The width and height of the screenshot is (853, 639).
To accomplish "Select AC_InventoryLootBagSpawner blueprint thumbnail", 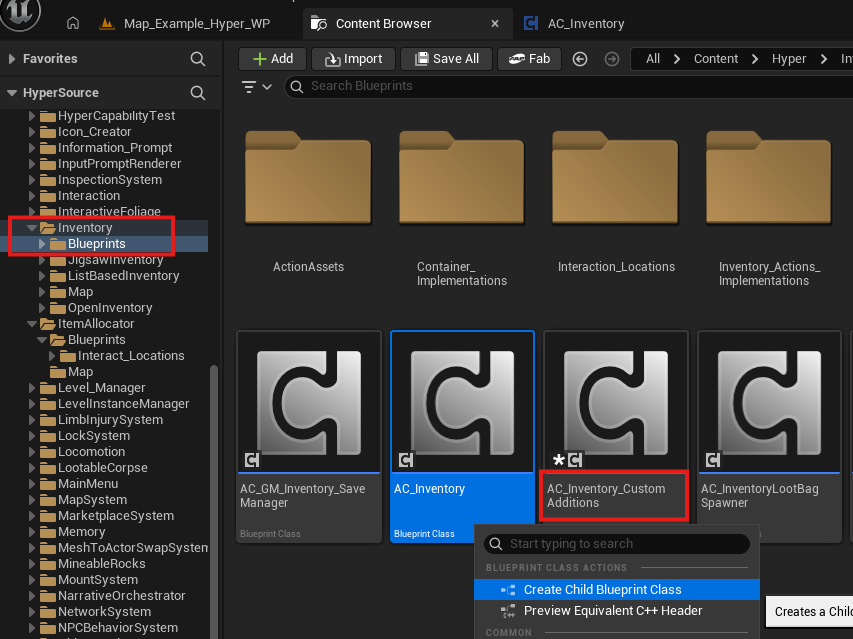I will click(769, 401).
